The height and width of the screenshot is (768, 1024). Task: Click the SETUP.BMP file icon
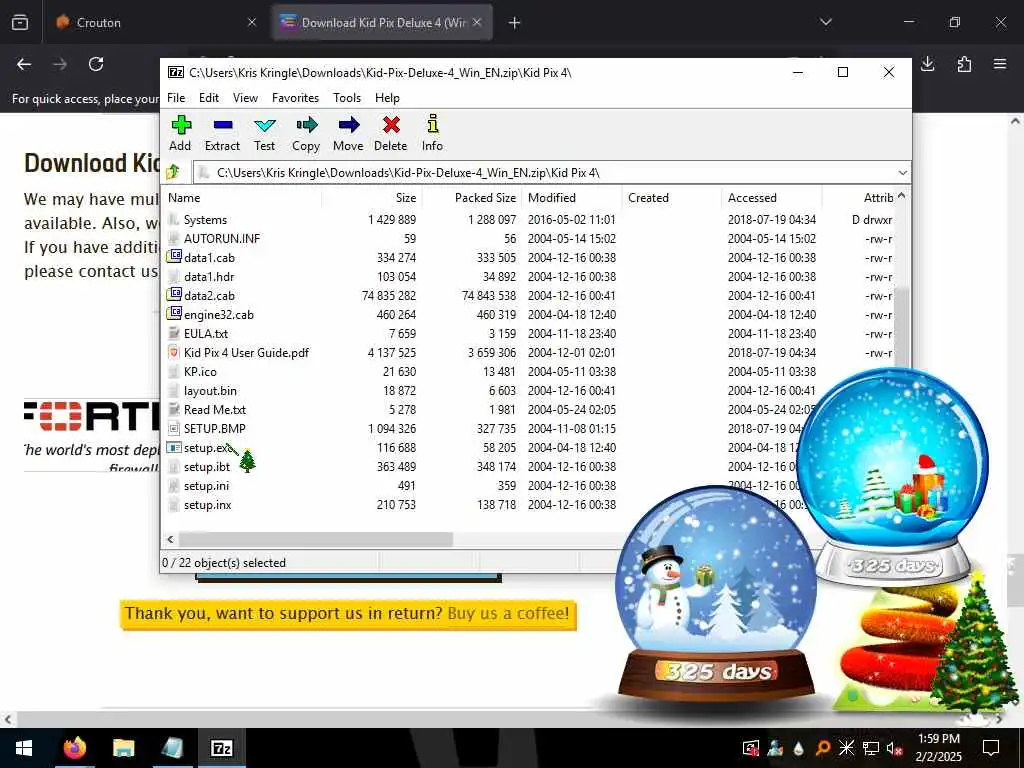174,428
